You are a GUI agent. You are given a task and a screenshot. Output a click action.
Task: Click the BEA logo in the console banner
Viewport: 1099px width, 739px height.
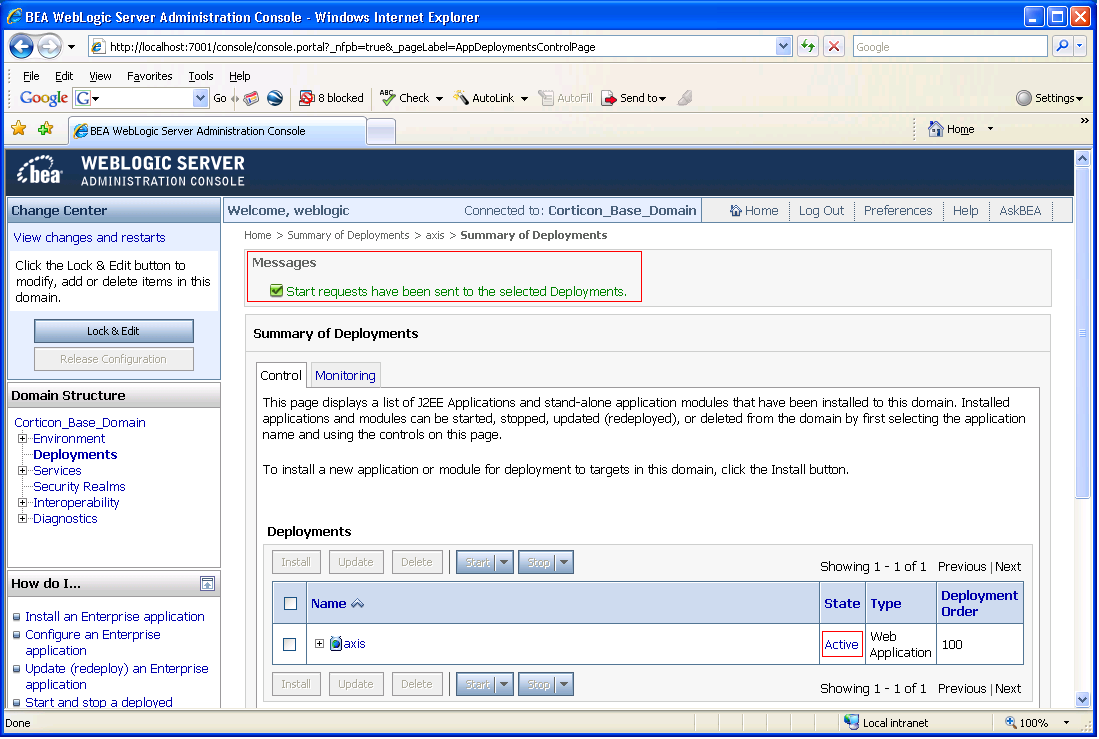pos(40,171)
